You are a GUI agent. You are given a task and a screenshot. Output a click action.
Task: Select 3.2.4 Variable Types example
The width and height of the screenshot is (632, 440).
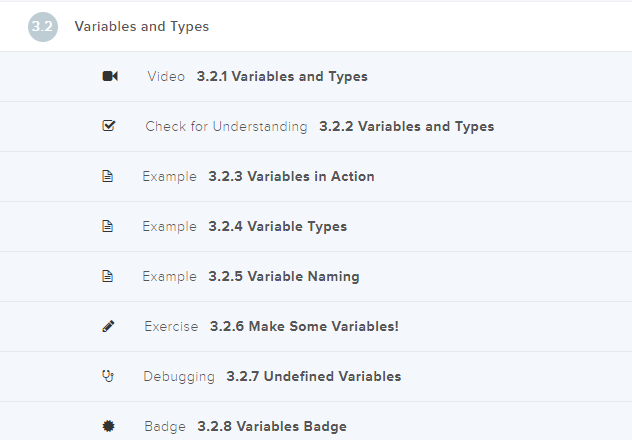[x=277, y=227]
